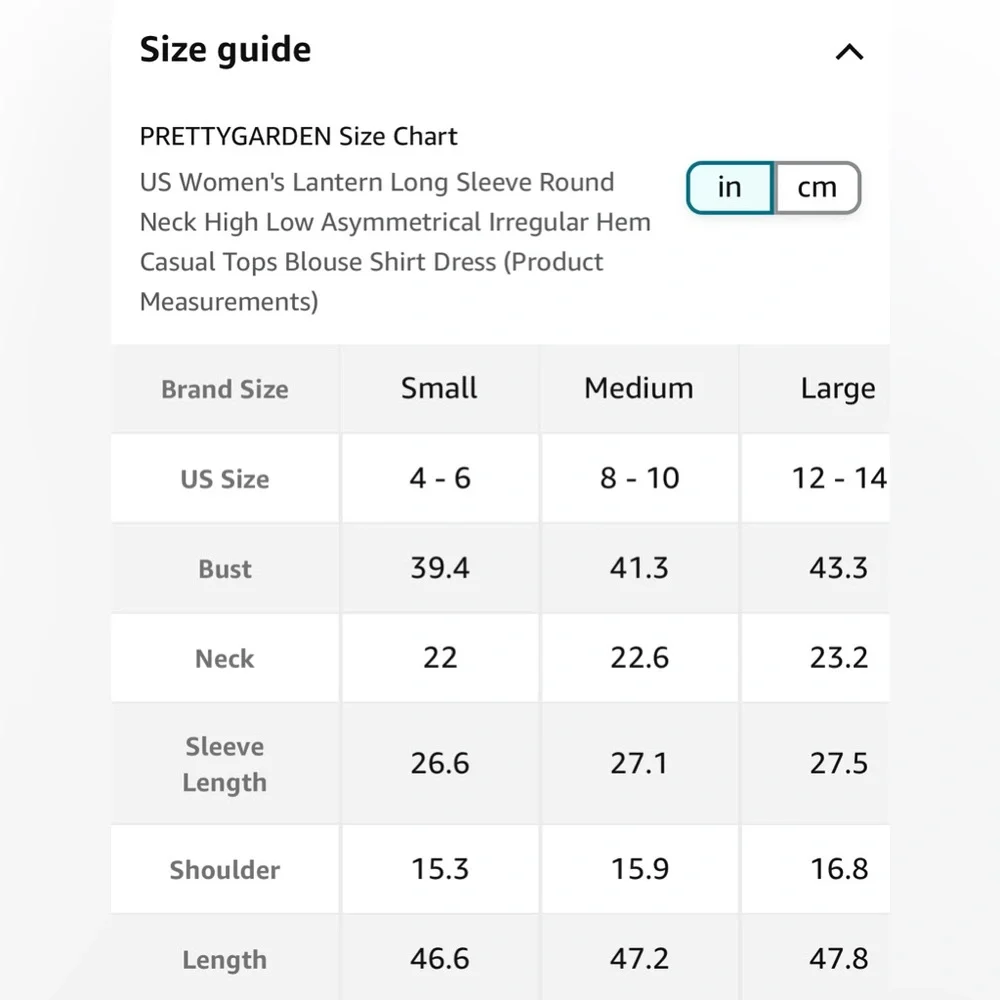The width and height of the screenshot is (1000, 1000).
Task: Switch units to inches
Action: (730, 187)
